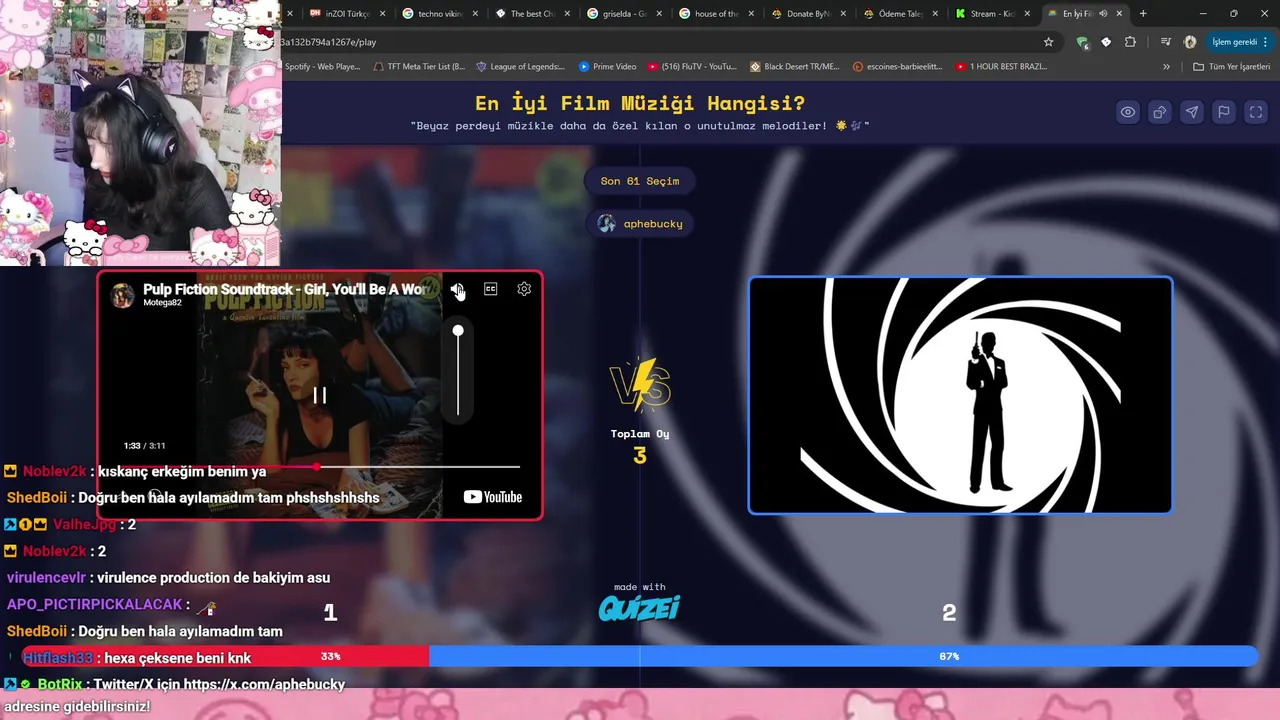The image size is (1280, 720).
Task: Open the 1 HOUR BEST BRAZI bookmark
Action: (x=1001, y=67)
